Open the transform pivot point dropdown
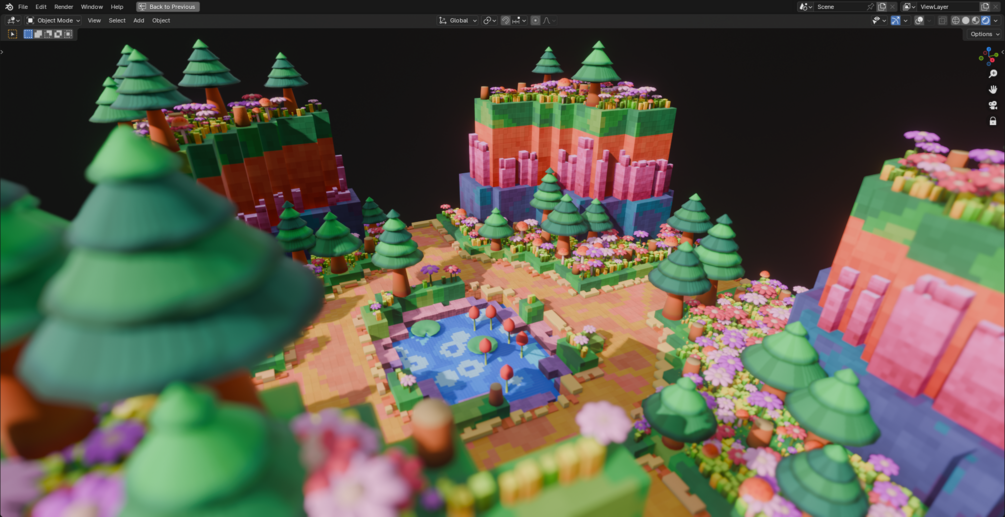The width and height of the screenshot is (1005, 517). pyautogui.click(x=490, y=21)
